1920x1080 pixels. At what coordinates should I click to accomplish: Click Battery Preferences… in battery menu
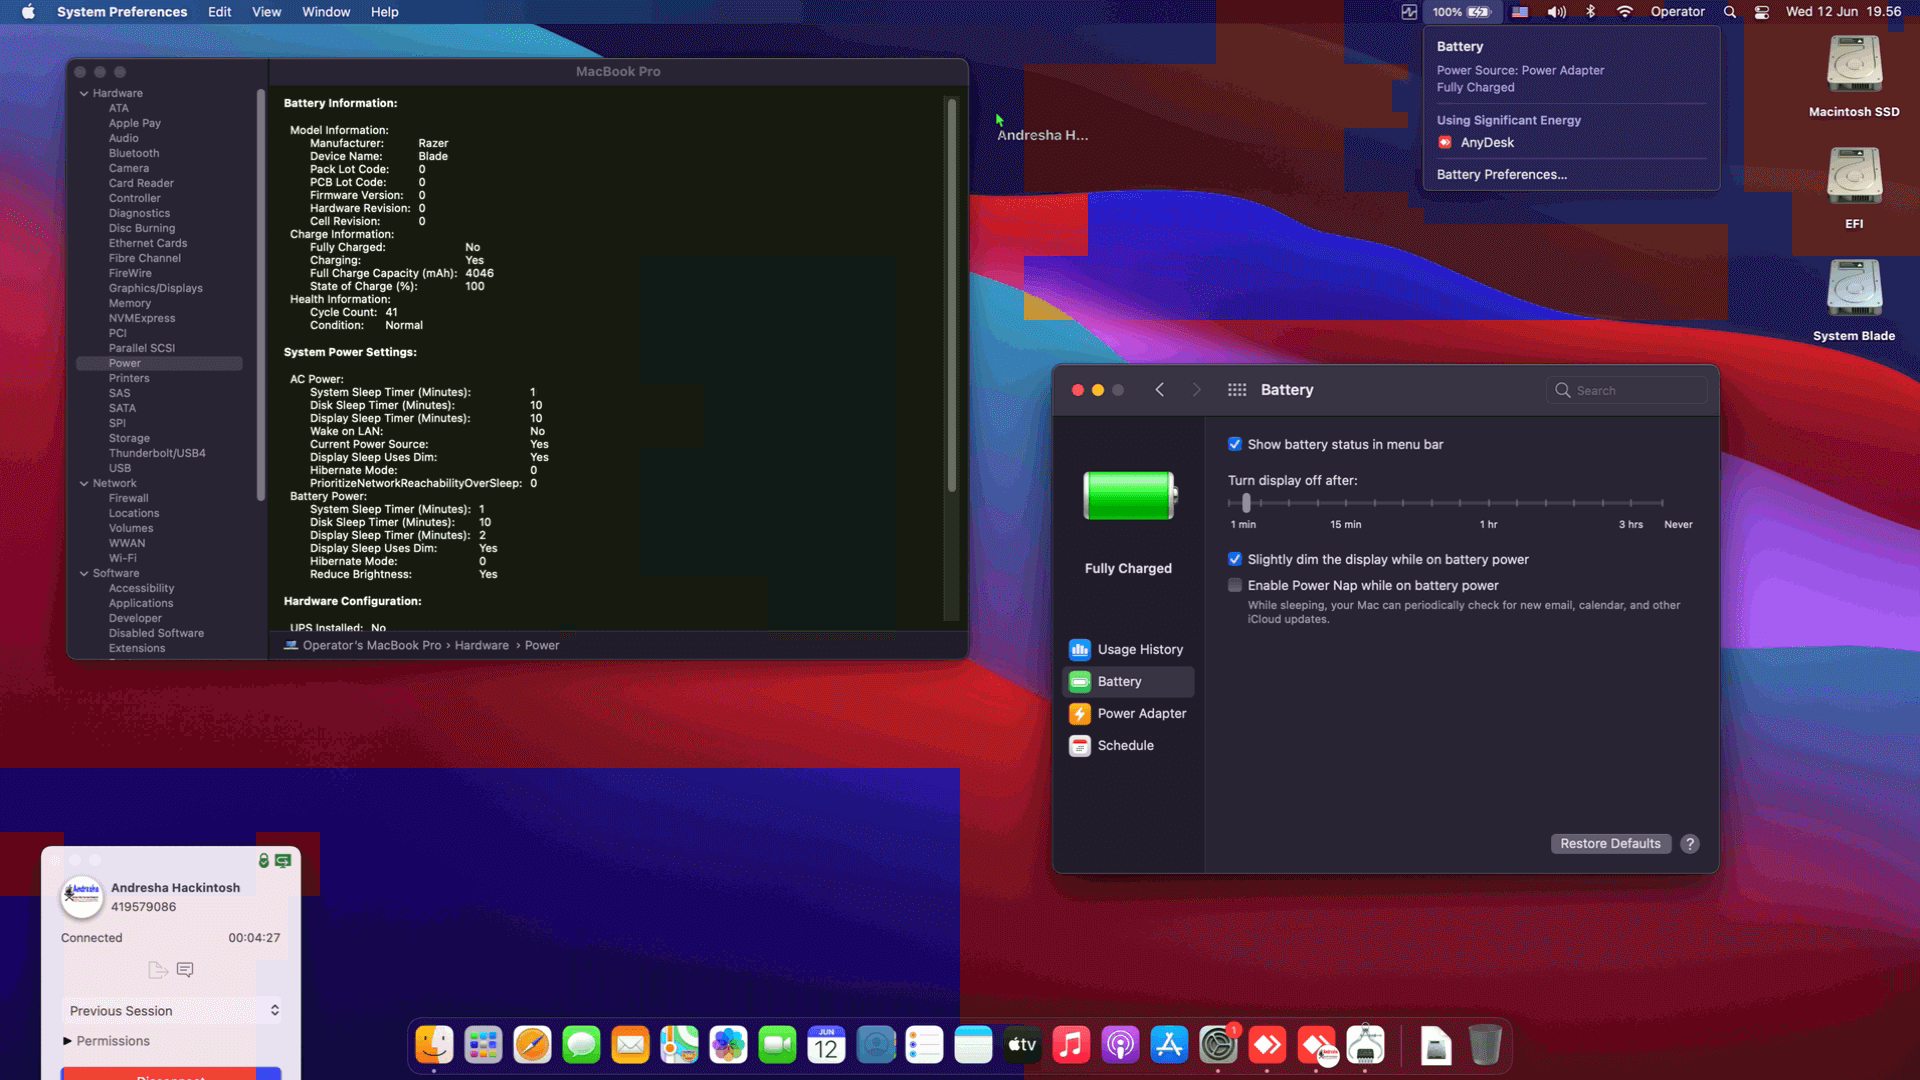tap(1501, 174)
